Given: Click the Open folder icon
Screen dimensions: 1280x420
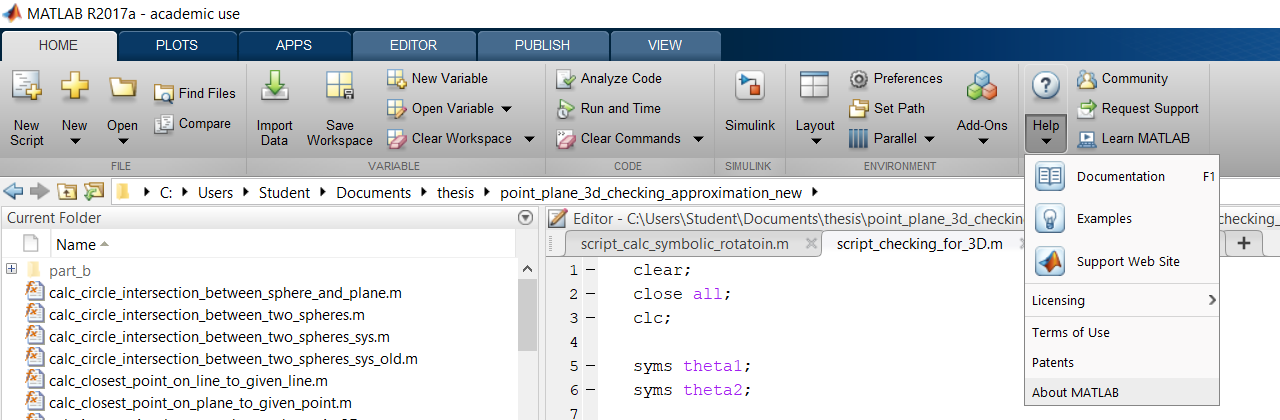Looking at the screenshot, I should (122, 88).
